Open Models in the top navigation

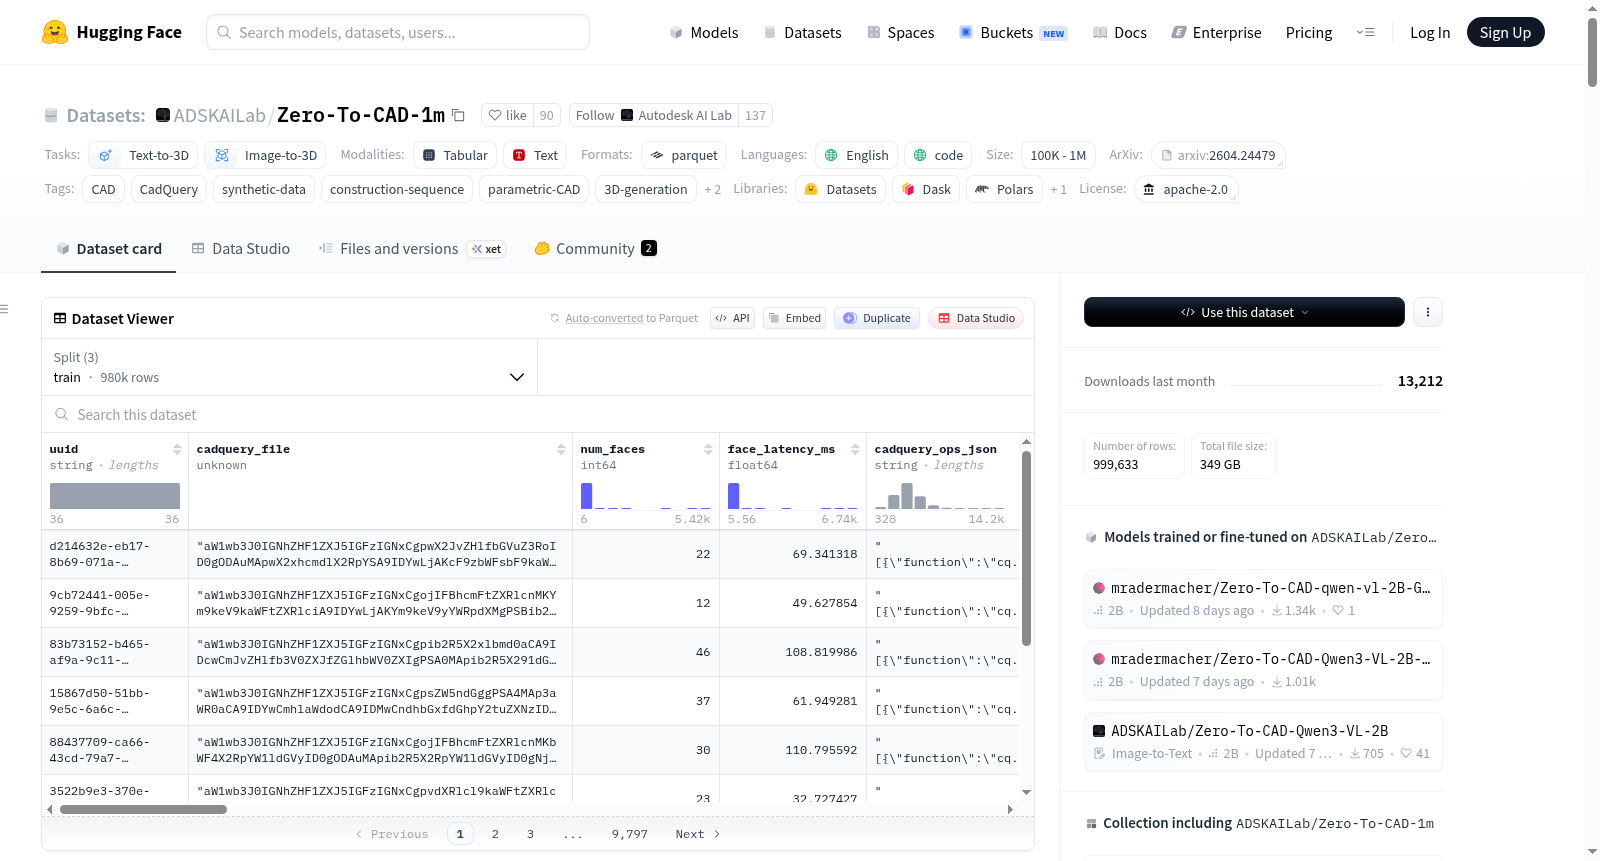704,32
